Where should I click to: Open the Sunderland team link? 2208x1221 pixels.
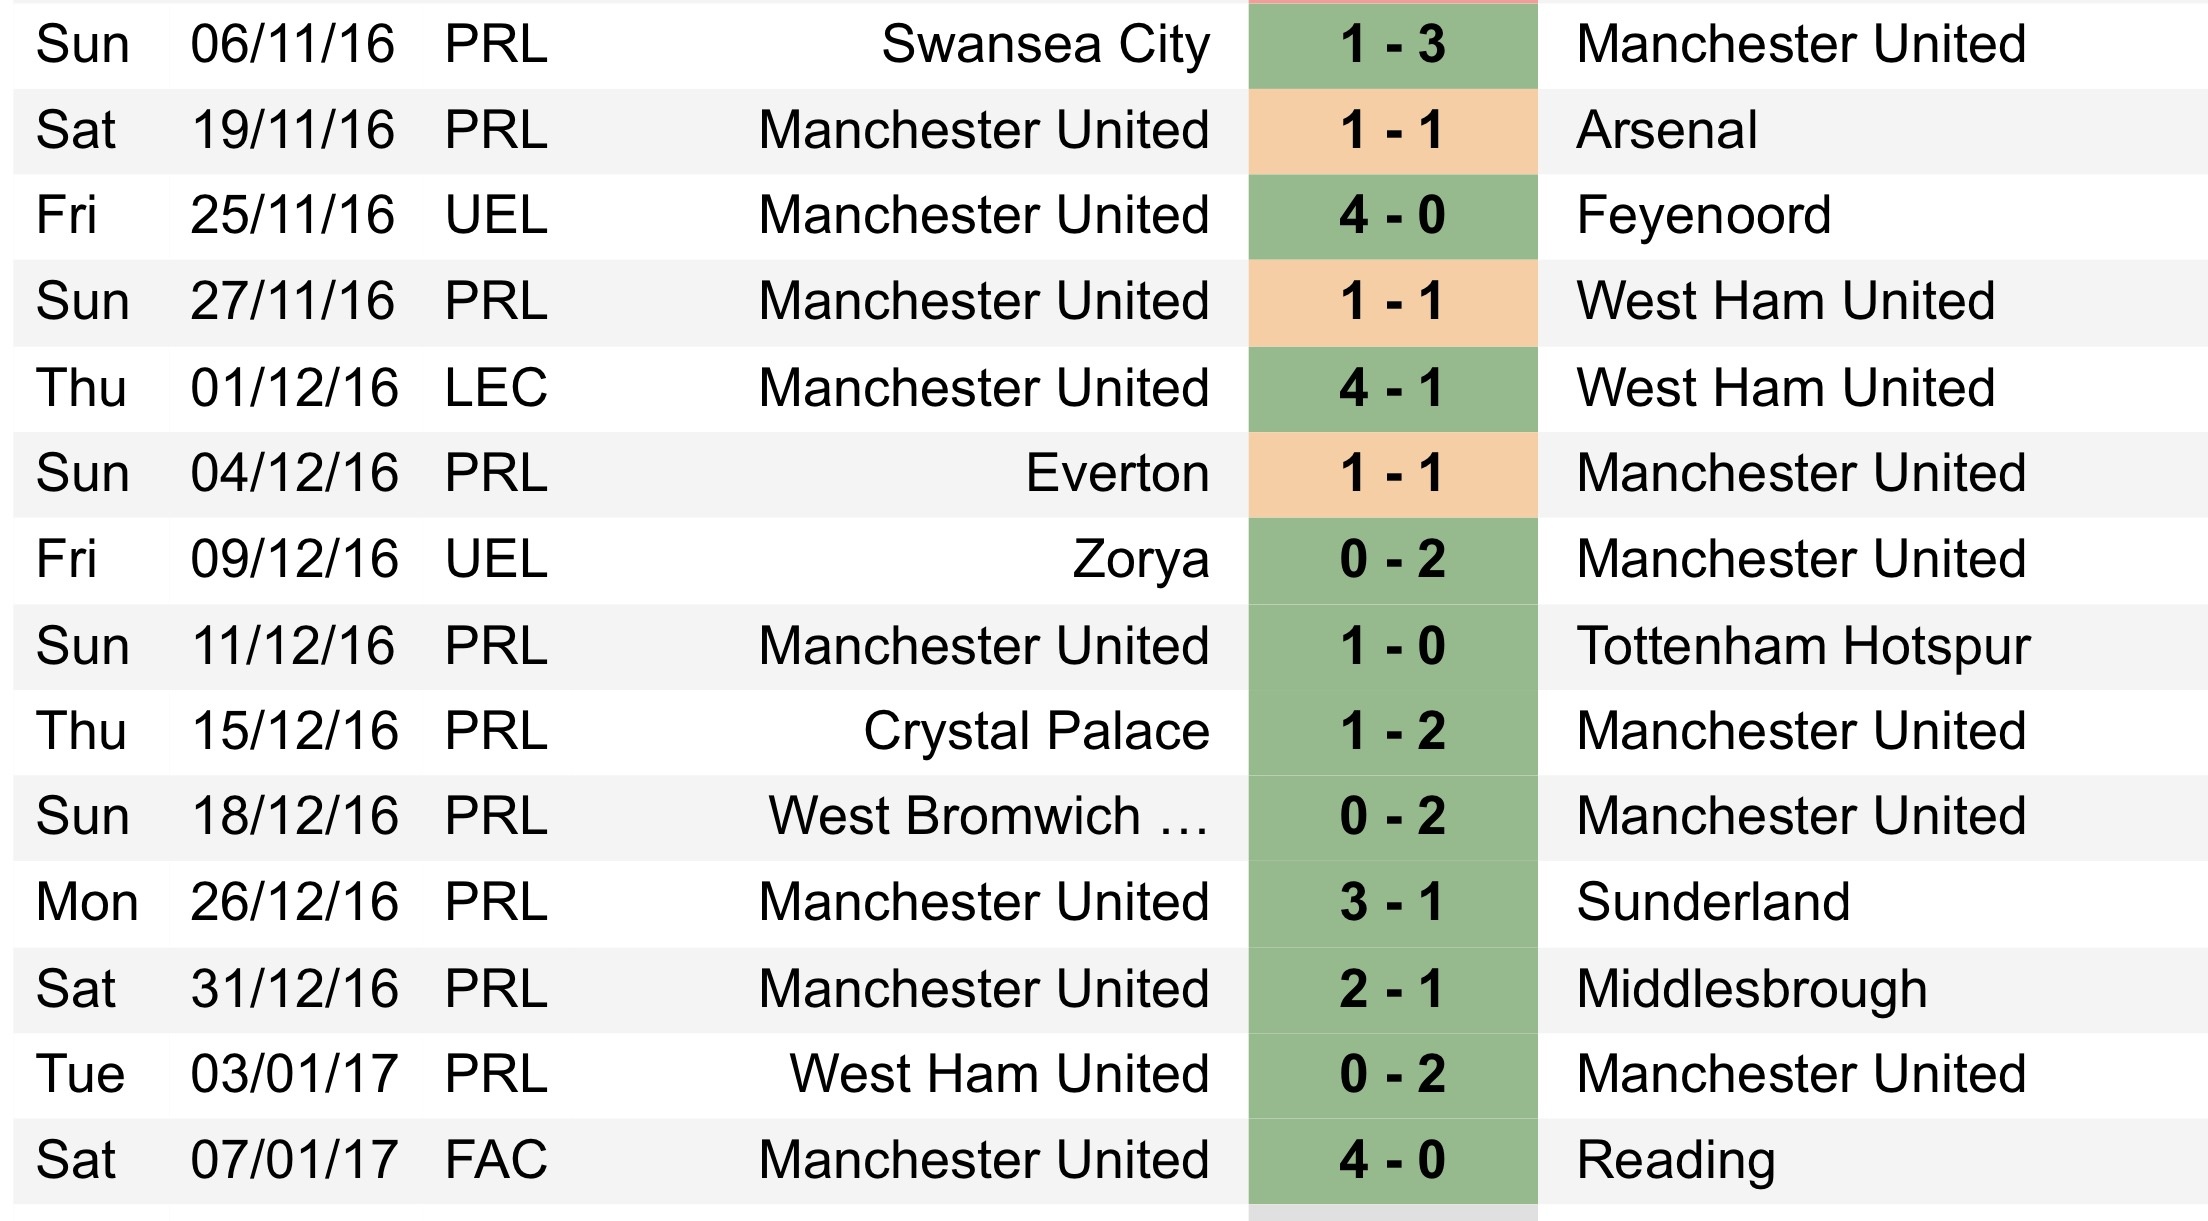[x=1713, y=903]
